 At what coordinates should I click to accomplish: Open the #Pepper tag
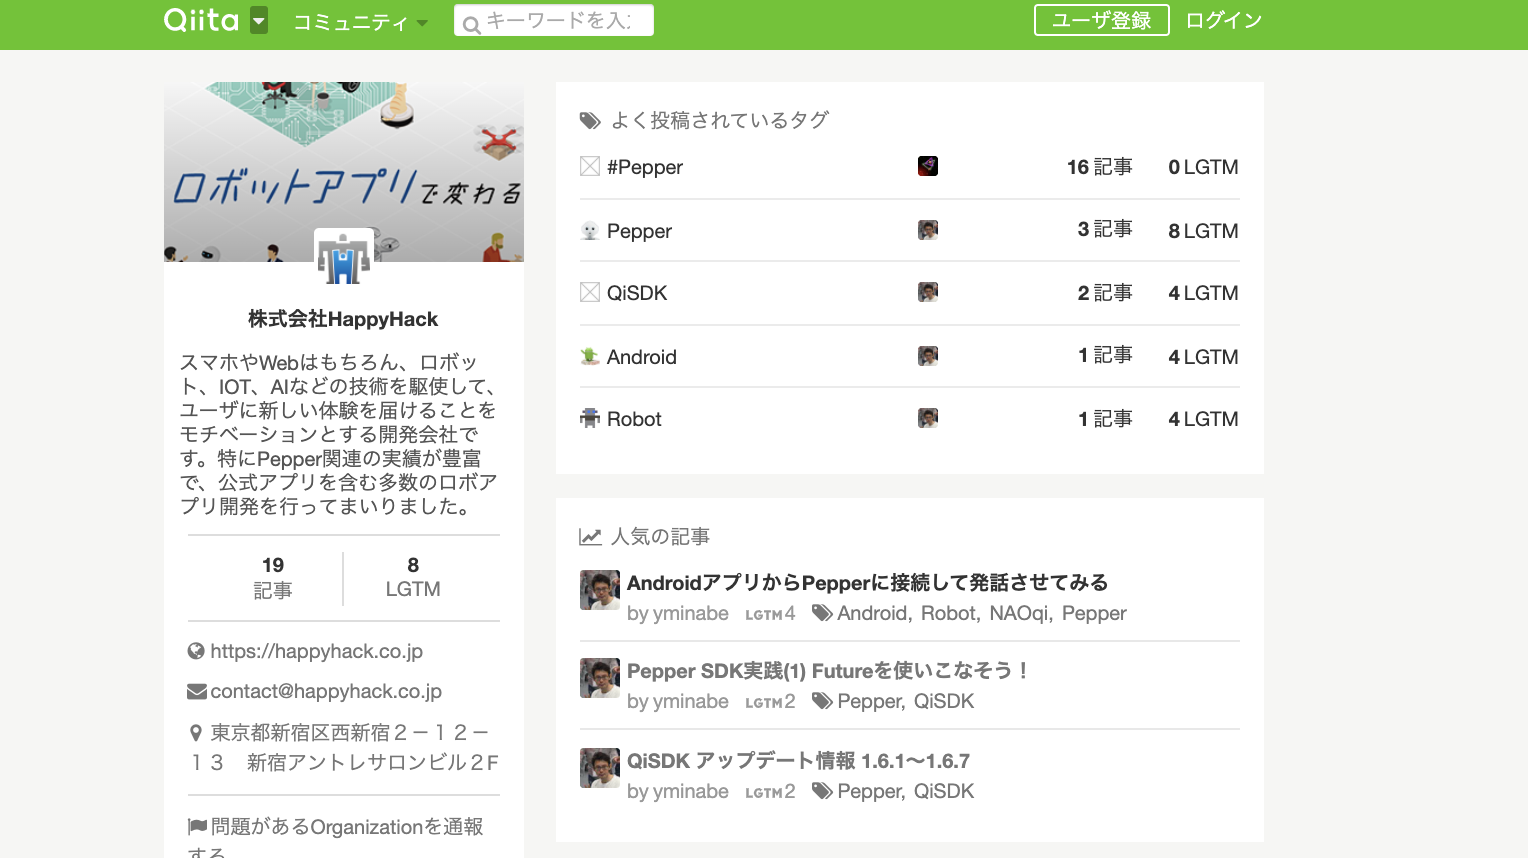point(645,167)
